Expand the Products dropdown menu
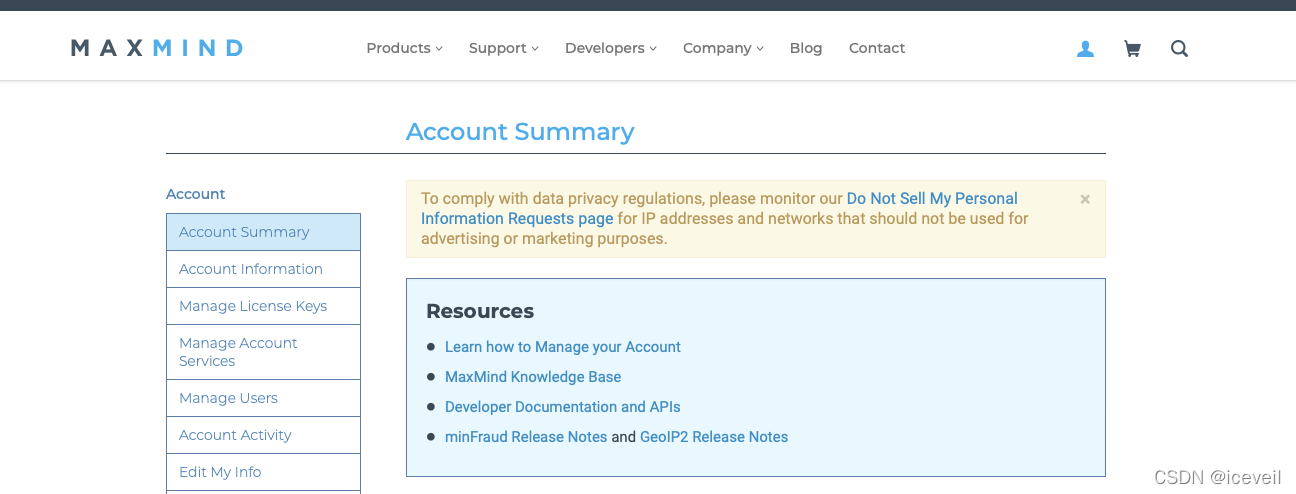 coord(404,48)
